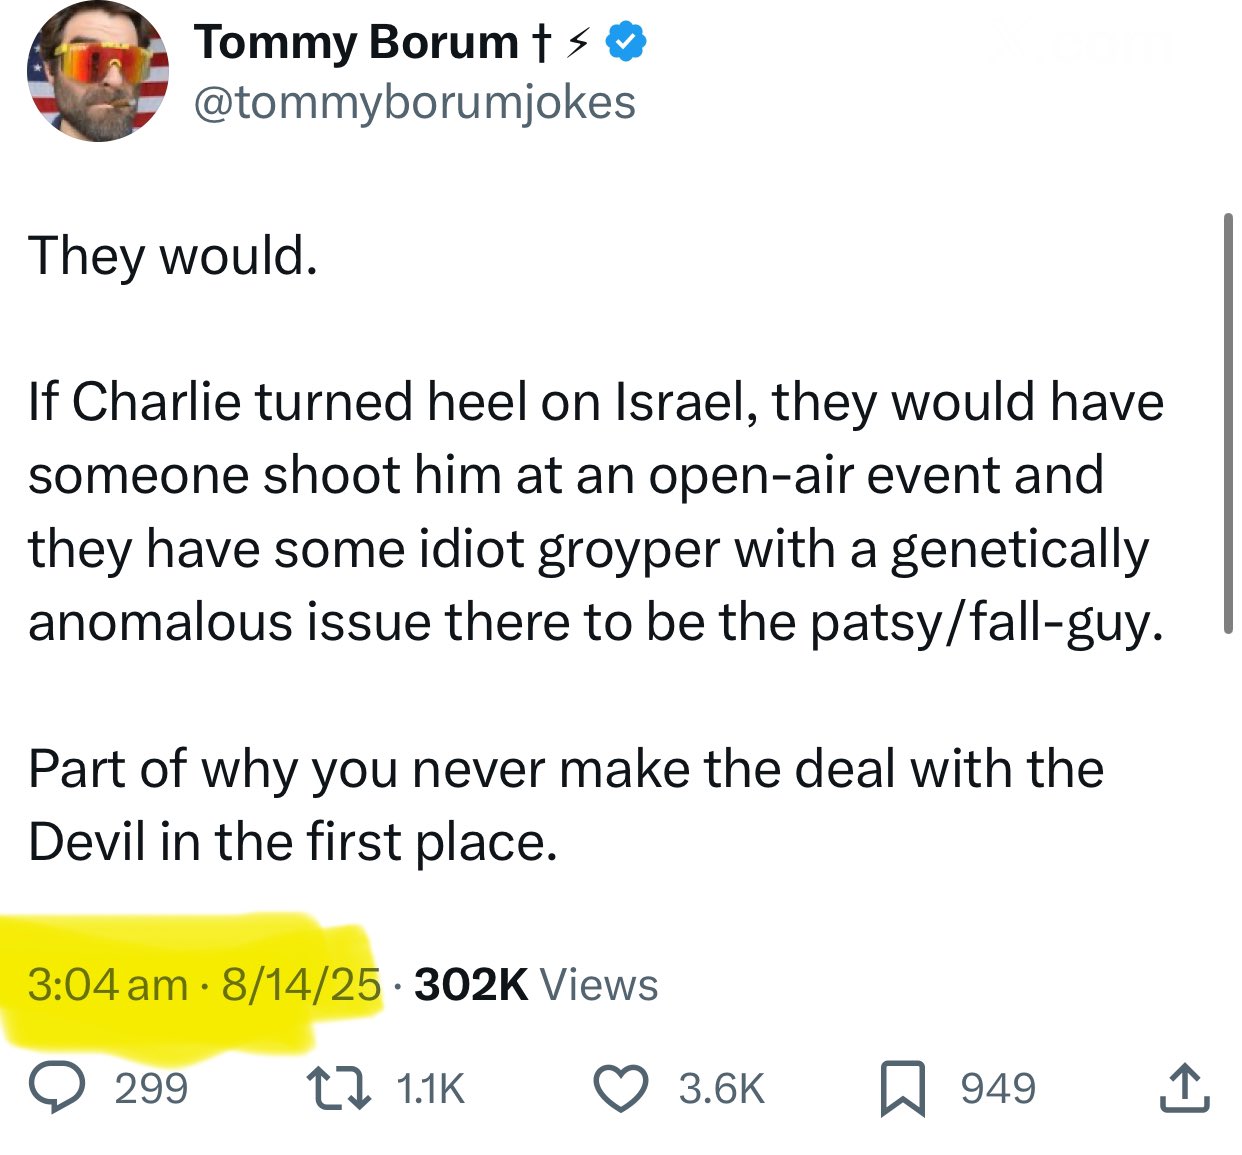The image size is (1242, 1155).
Task: Bookmark the post with the bookmark icon
Action: [x=902, y=1088]
